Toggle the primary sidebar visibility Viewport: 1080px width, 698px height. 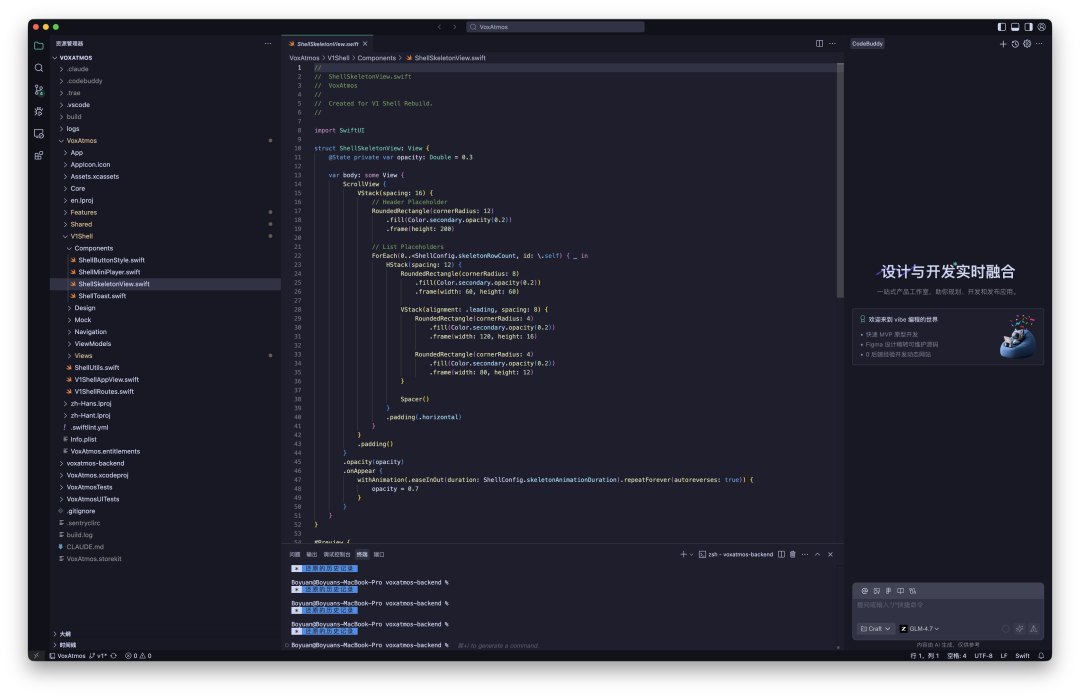[x=1002, y=27]
